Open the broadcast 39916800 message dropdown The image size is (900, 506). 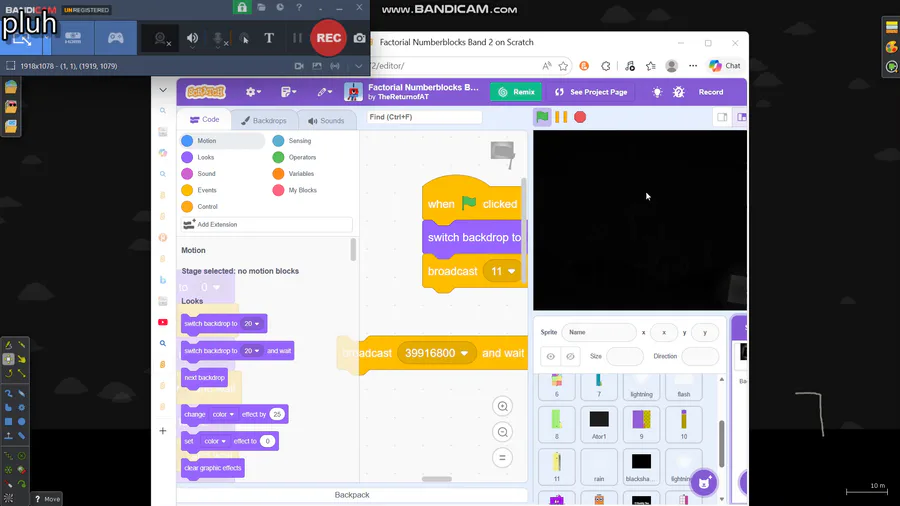pyautogui.click(x=436, y=353)
